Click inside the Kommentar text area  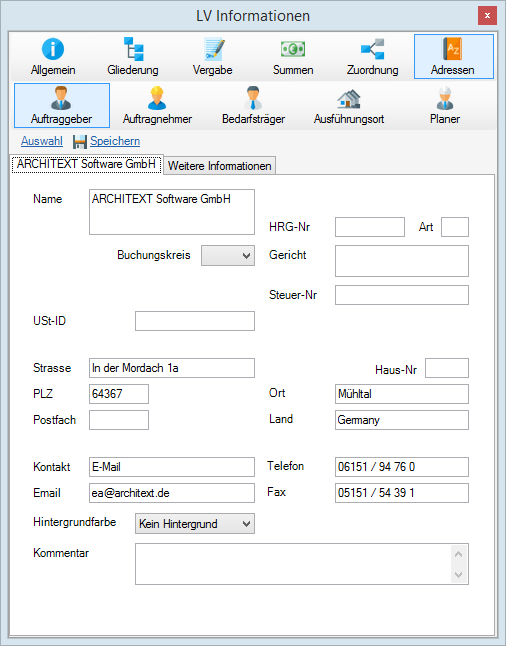293,564
